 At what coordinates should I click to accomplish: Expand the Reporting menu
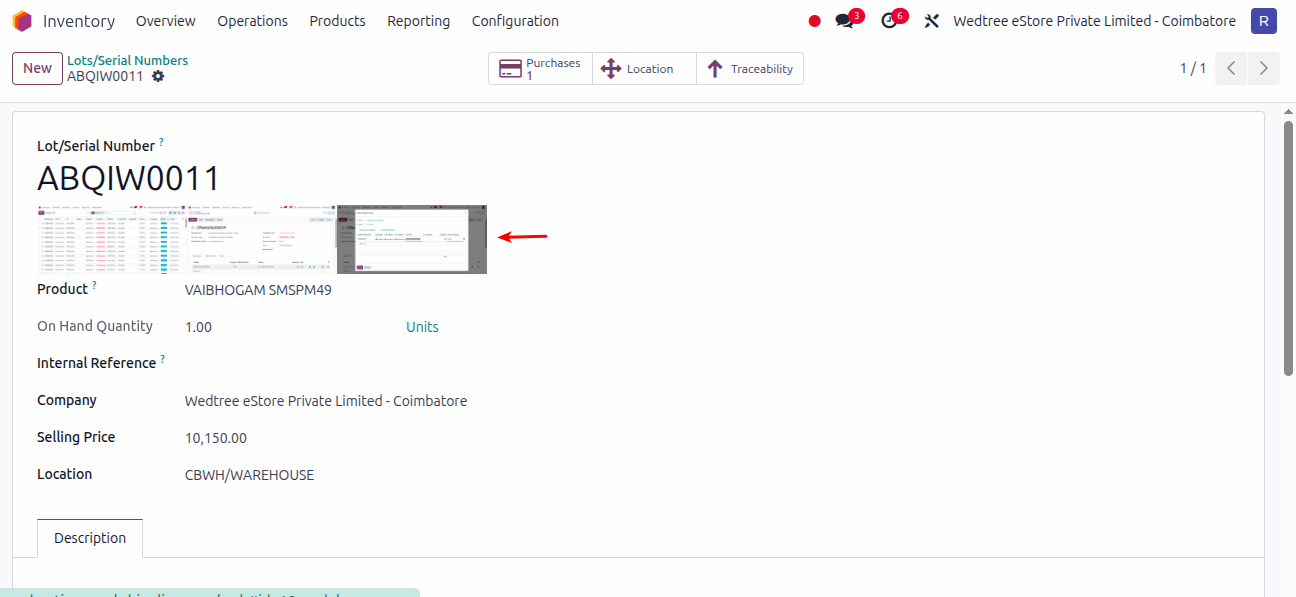[x=418, y=21]
